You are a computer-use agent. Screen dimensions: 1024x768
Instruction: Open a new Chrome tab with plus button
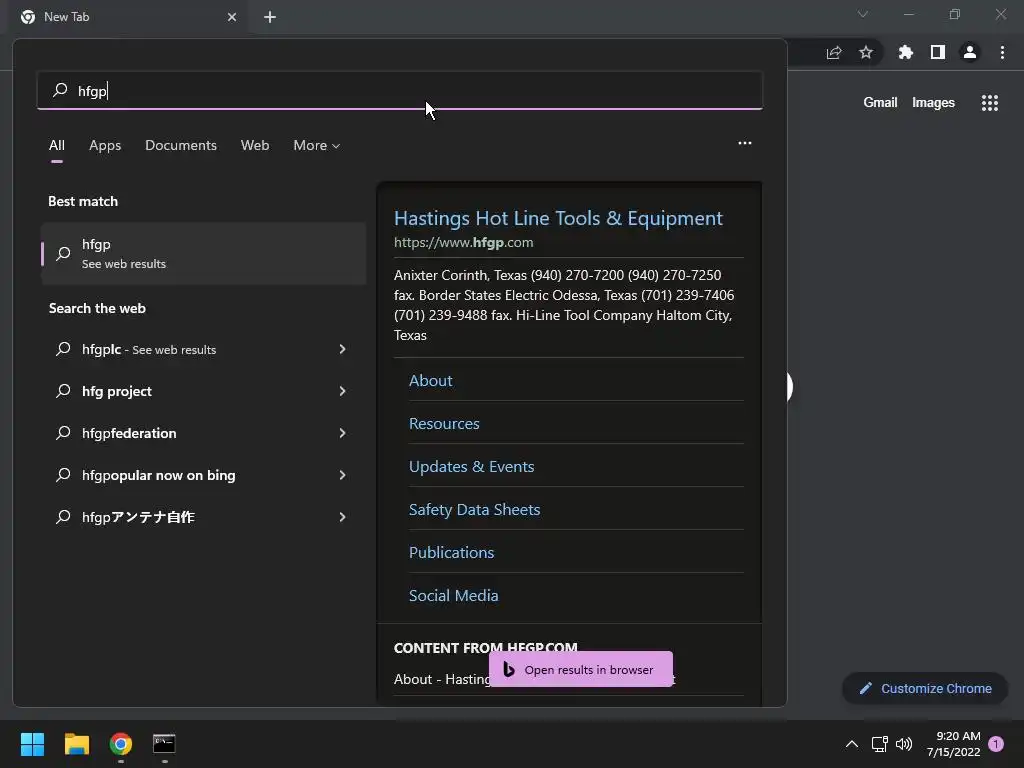tap(270, 17)
